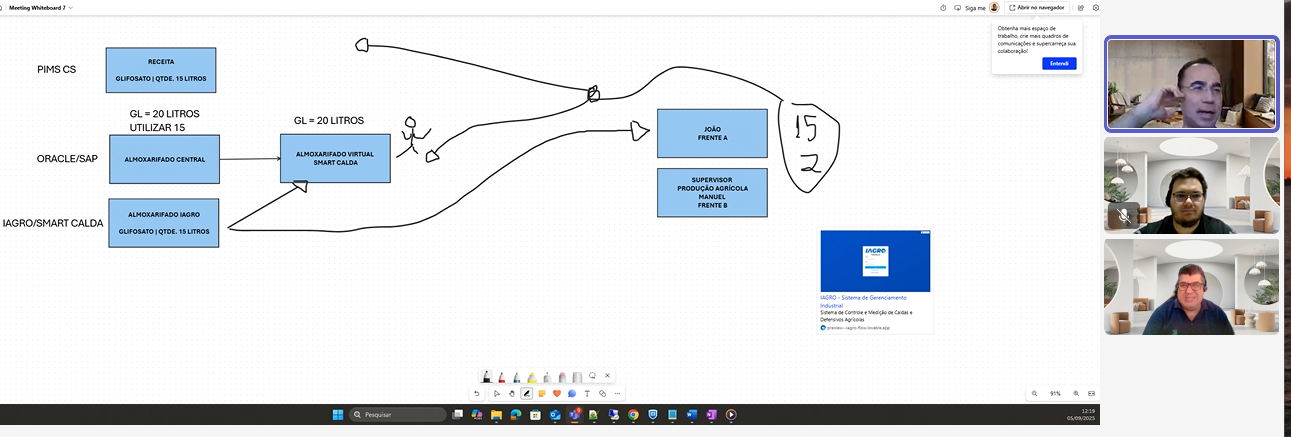1291x437 pixels.
Task: Open more tools ellipsis menu
Action: click(x=617, y=394)
